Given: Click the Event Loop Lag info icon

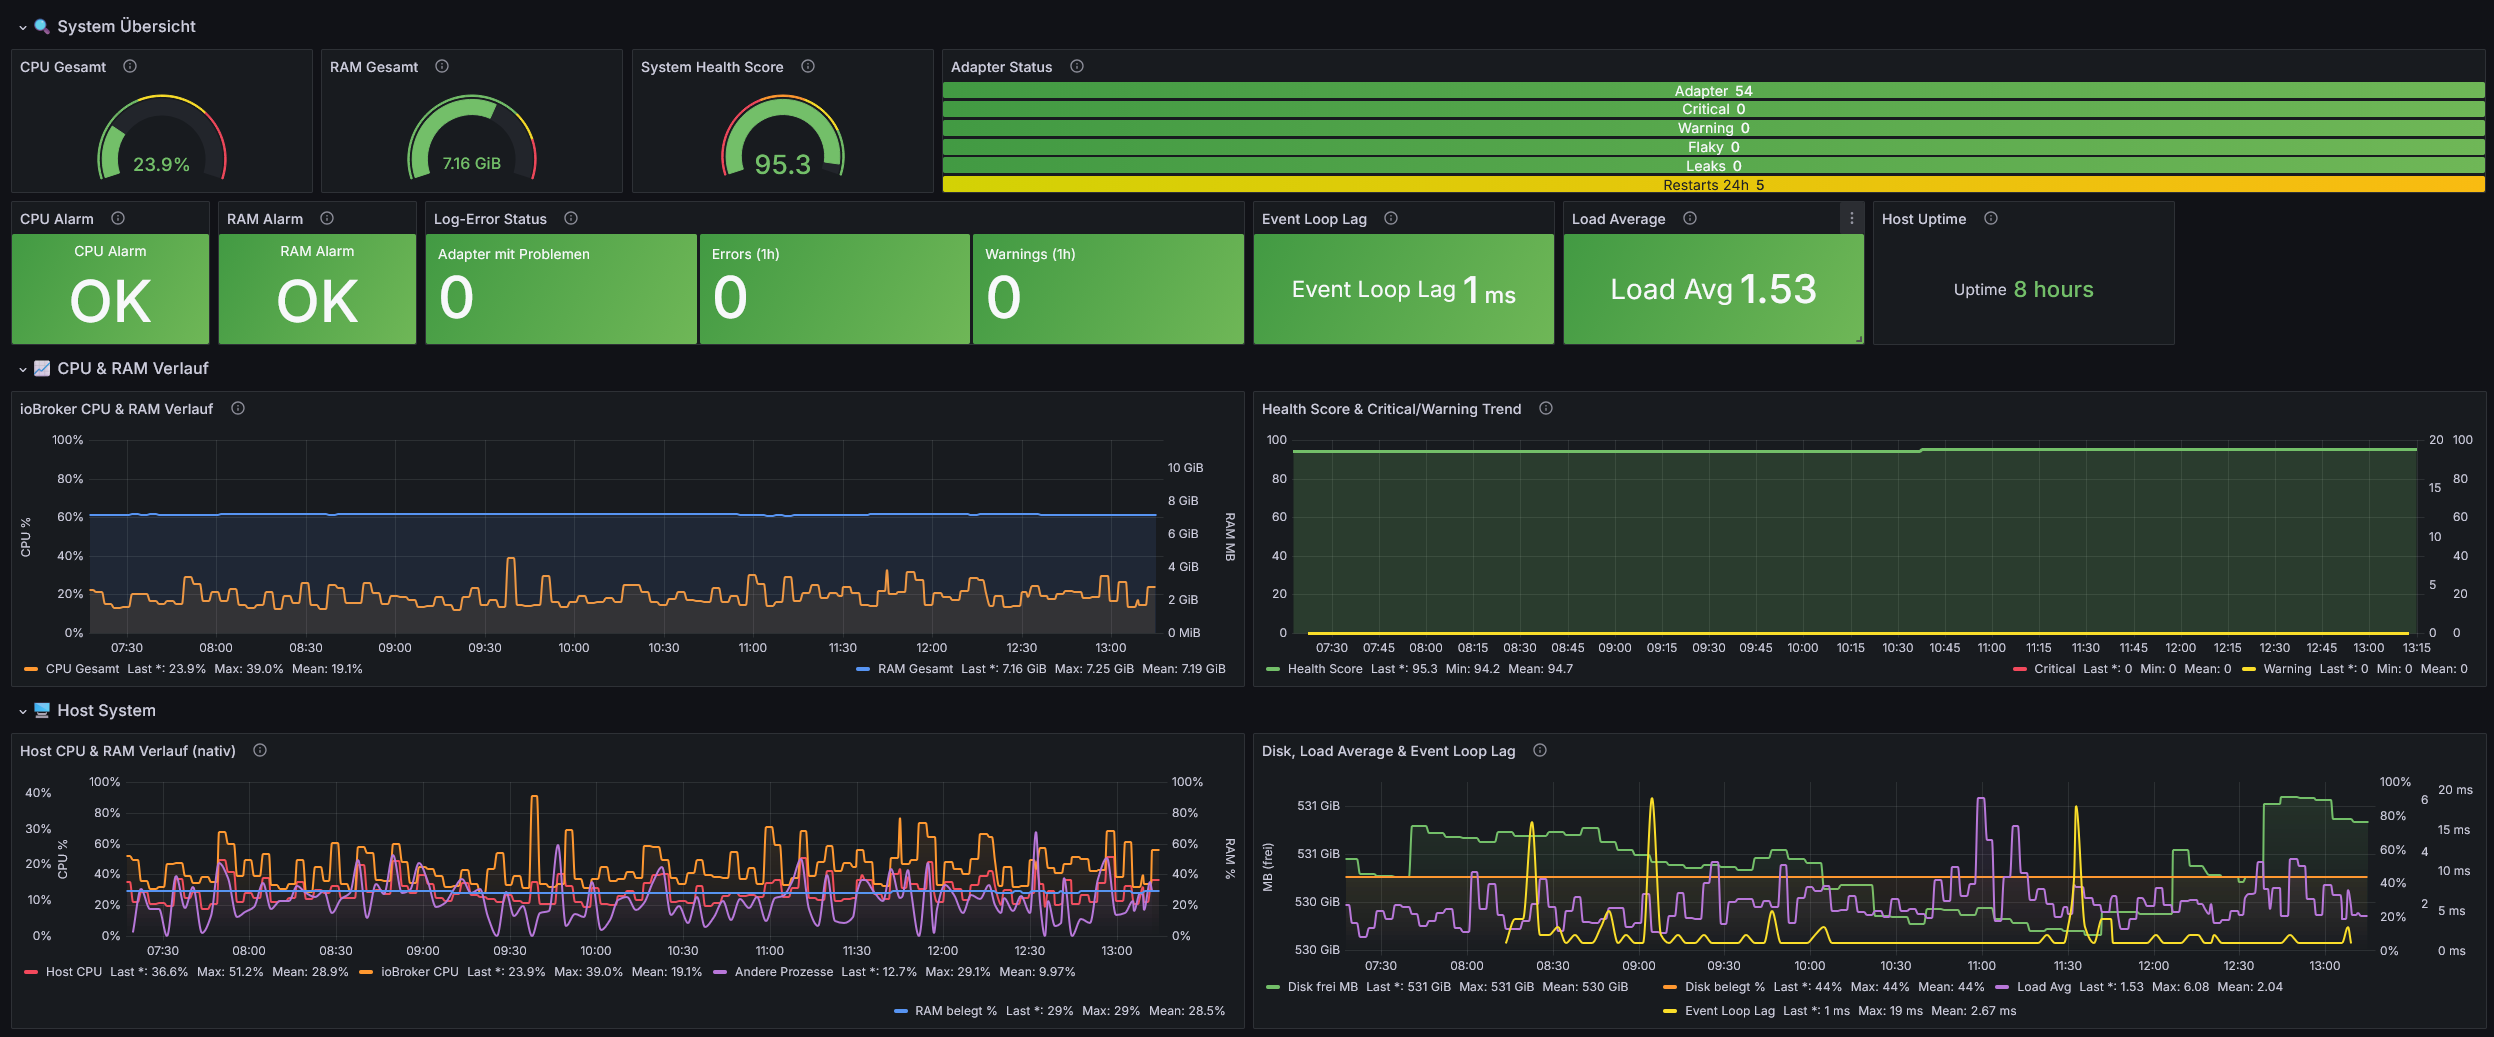Looking at the screenshot, I should (x=1391, y=219).
